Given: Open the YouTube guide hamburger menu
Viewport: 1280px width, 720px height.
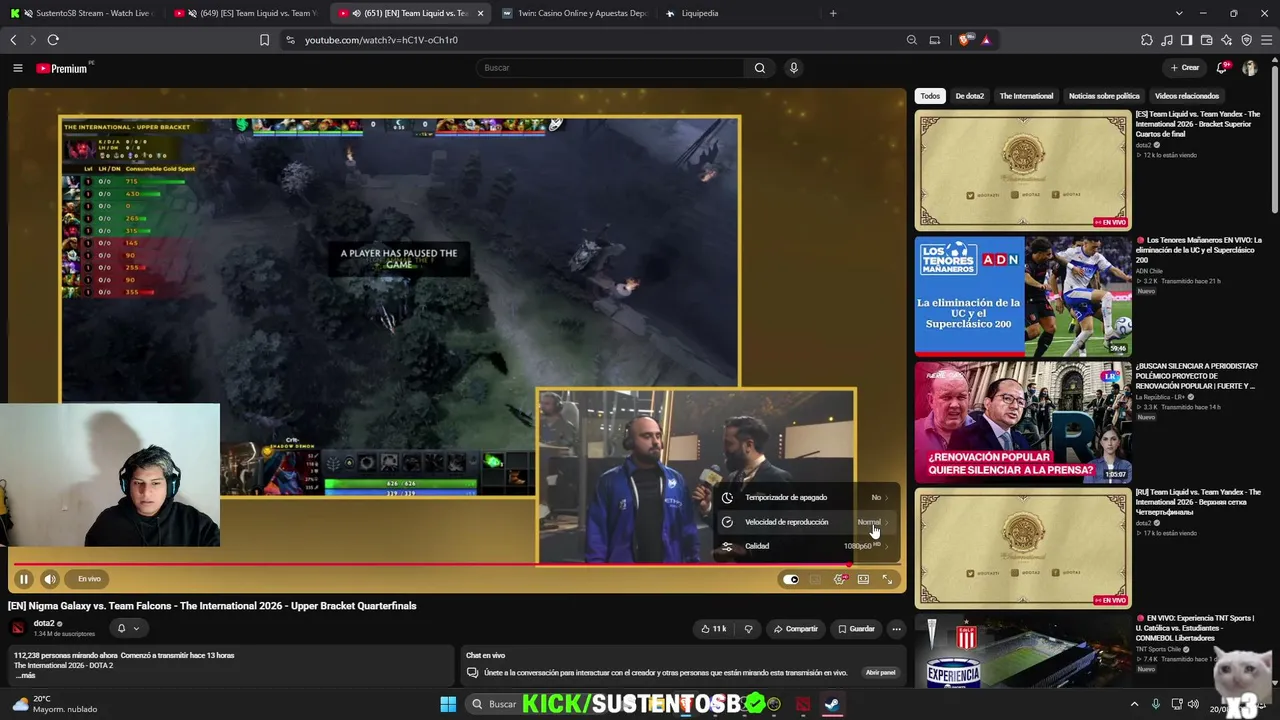Looking at the screenshot, I should coord(17,68).
